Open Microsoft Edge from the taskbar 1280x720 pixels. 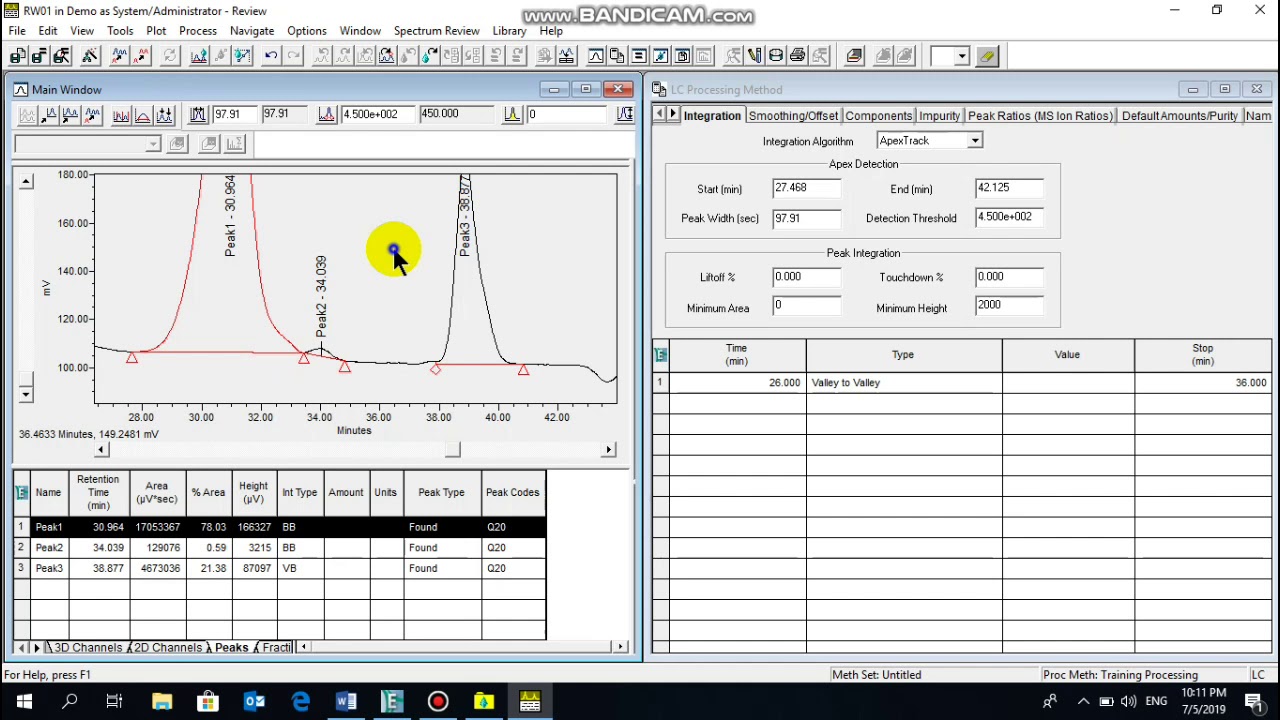tap(300, 701)
